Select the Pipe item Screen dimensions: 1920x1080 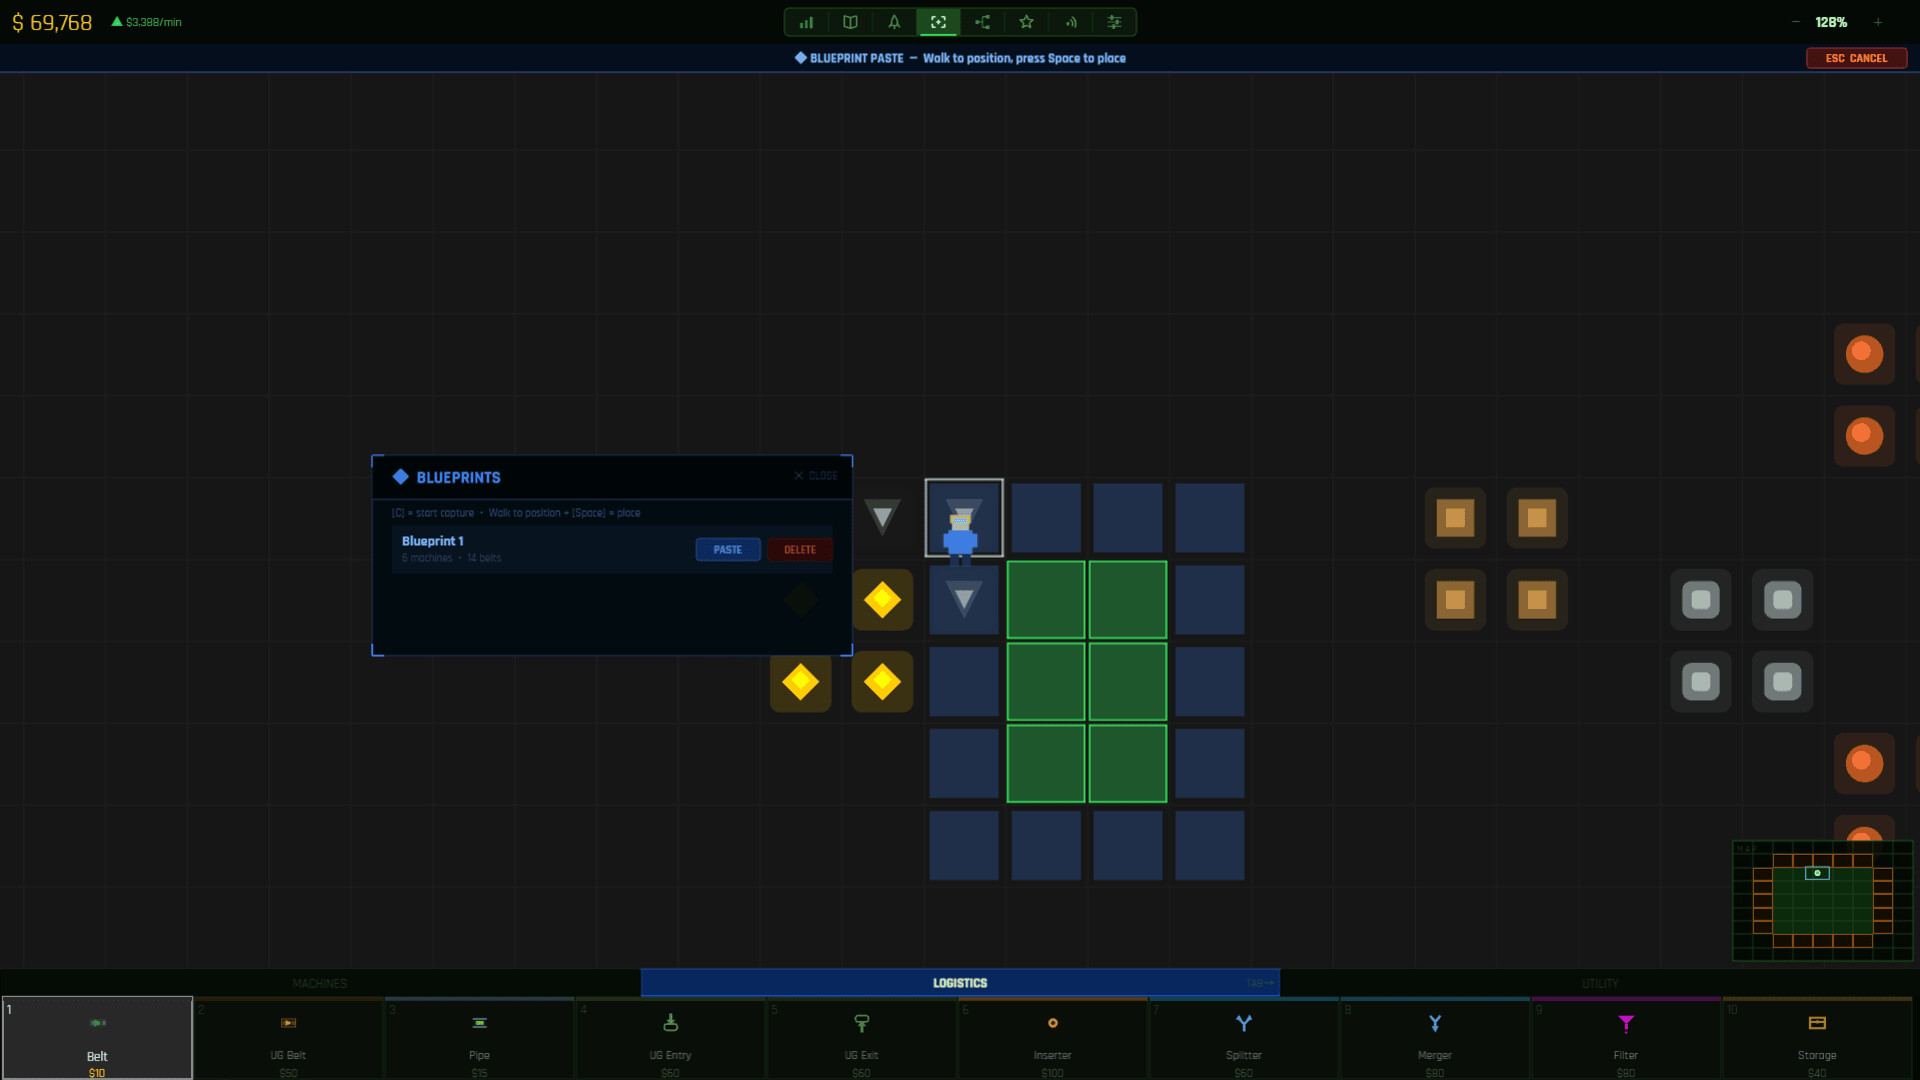click(479, 1038)
